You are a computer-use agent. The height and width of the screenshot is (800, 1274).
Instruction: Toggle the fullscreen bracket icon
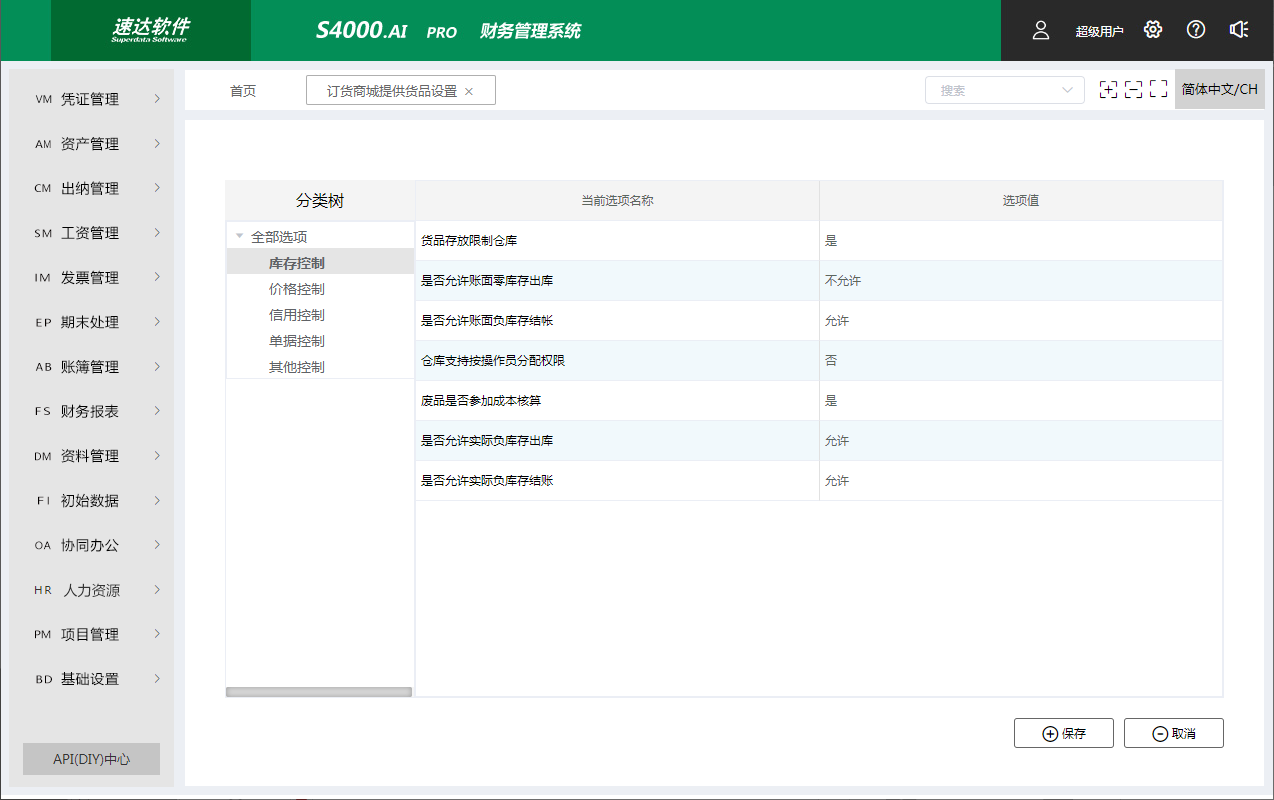[x=1159, y=90]
